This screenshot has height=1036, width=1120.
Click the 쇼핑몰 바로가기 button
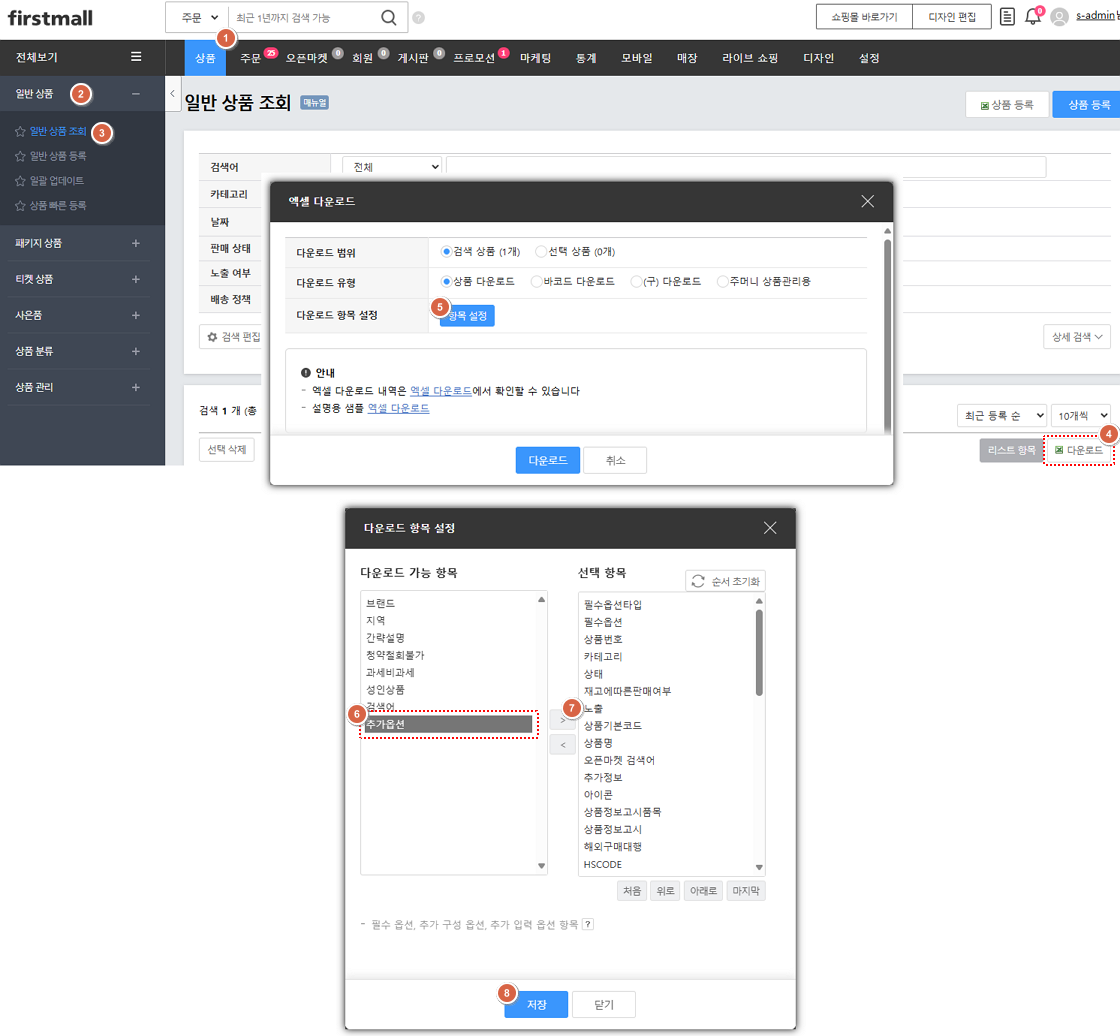coord(864,16)
